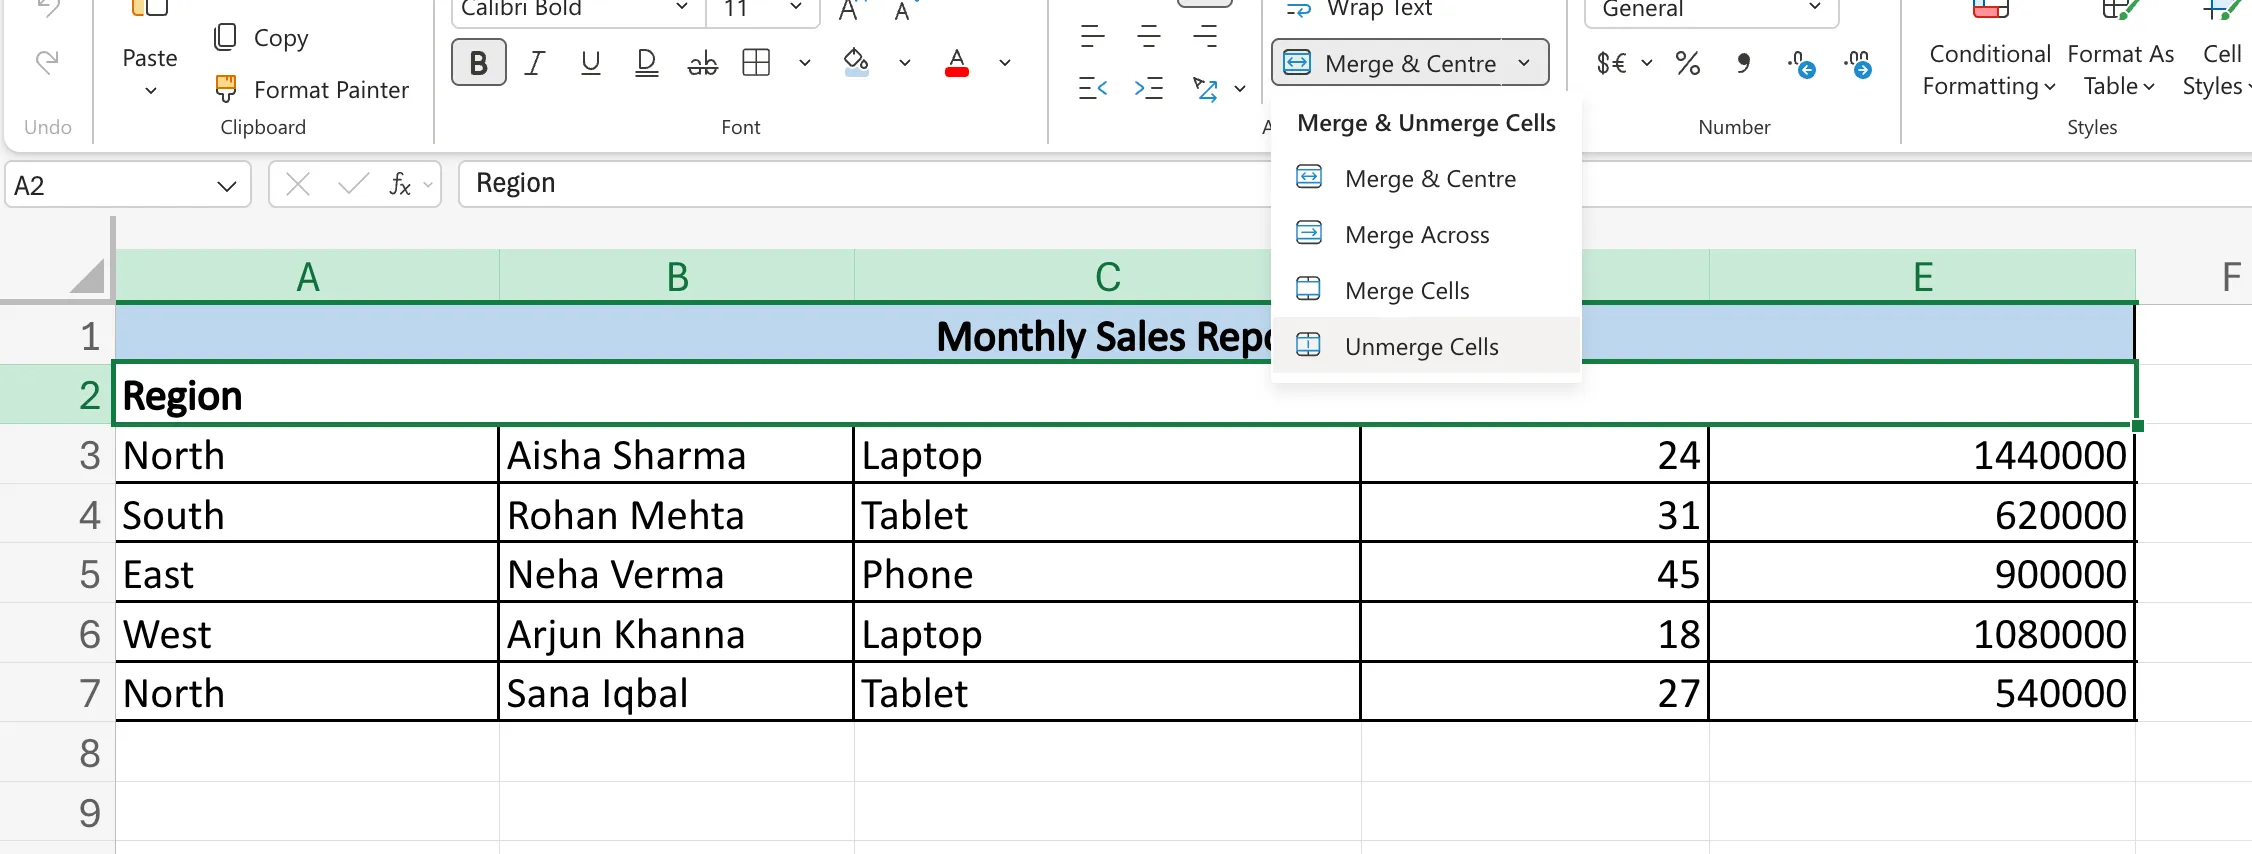The height and width of the screenshot is (854, 2252).
Task: Click the Fill Colour bucket icon
Action: point(855,63)
